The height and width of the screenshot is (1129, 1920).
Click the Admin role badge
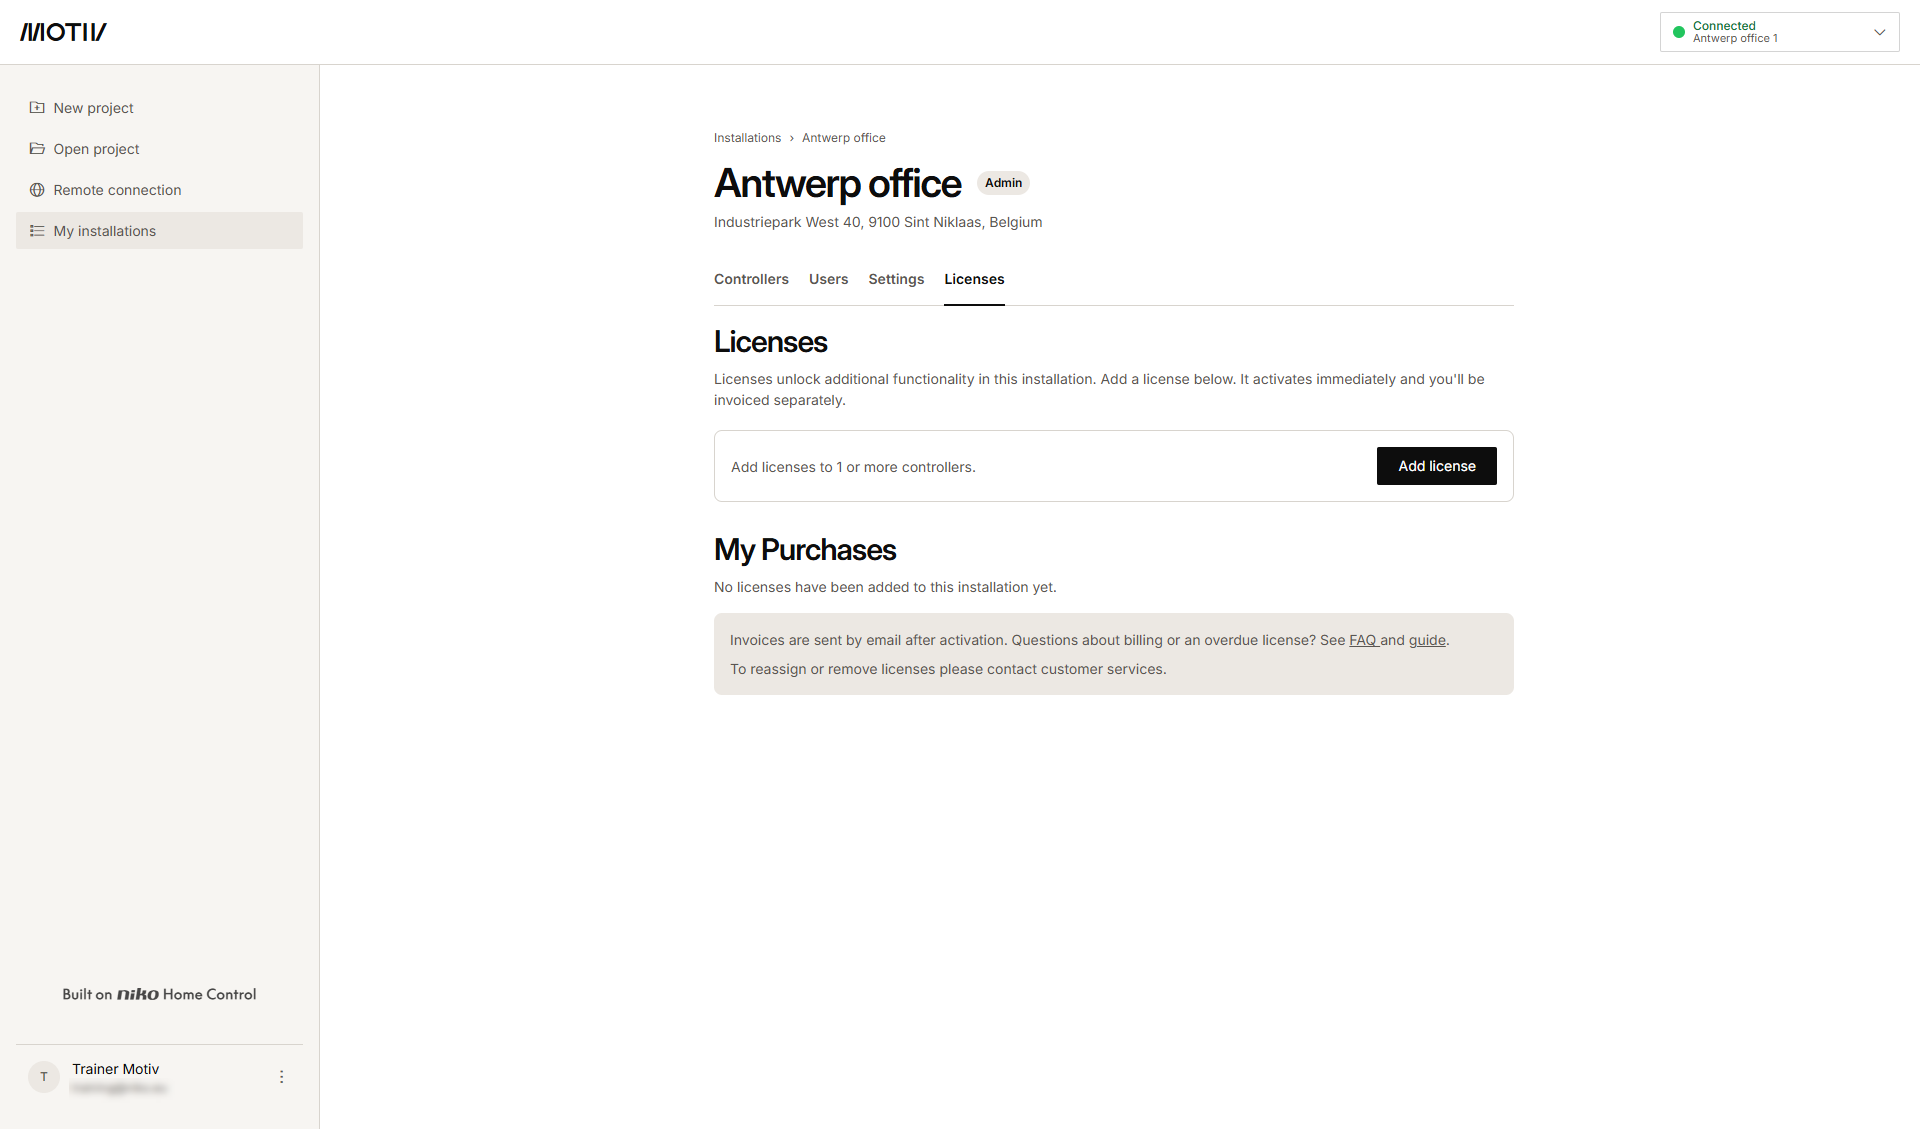(1003, 183)
